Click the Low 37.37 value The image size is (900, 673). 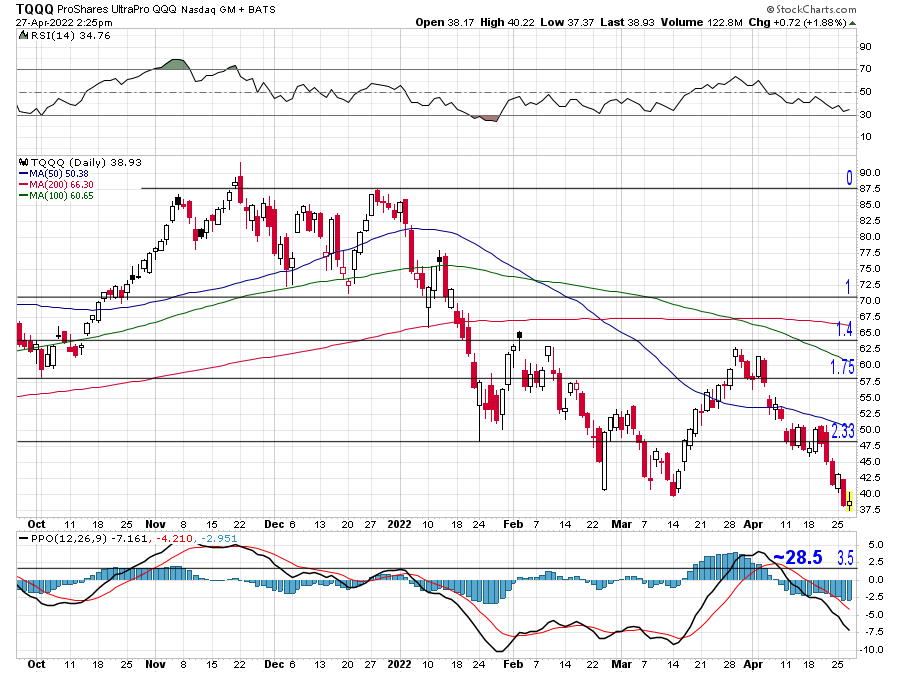(x=567, y=22)
